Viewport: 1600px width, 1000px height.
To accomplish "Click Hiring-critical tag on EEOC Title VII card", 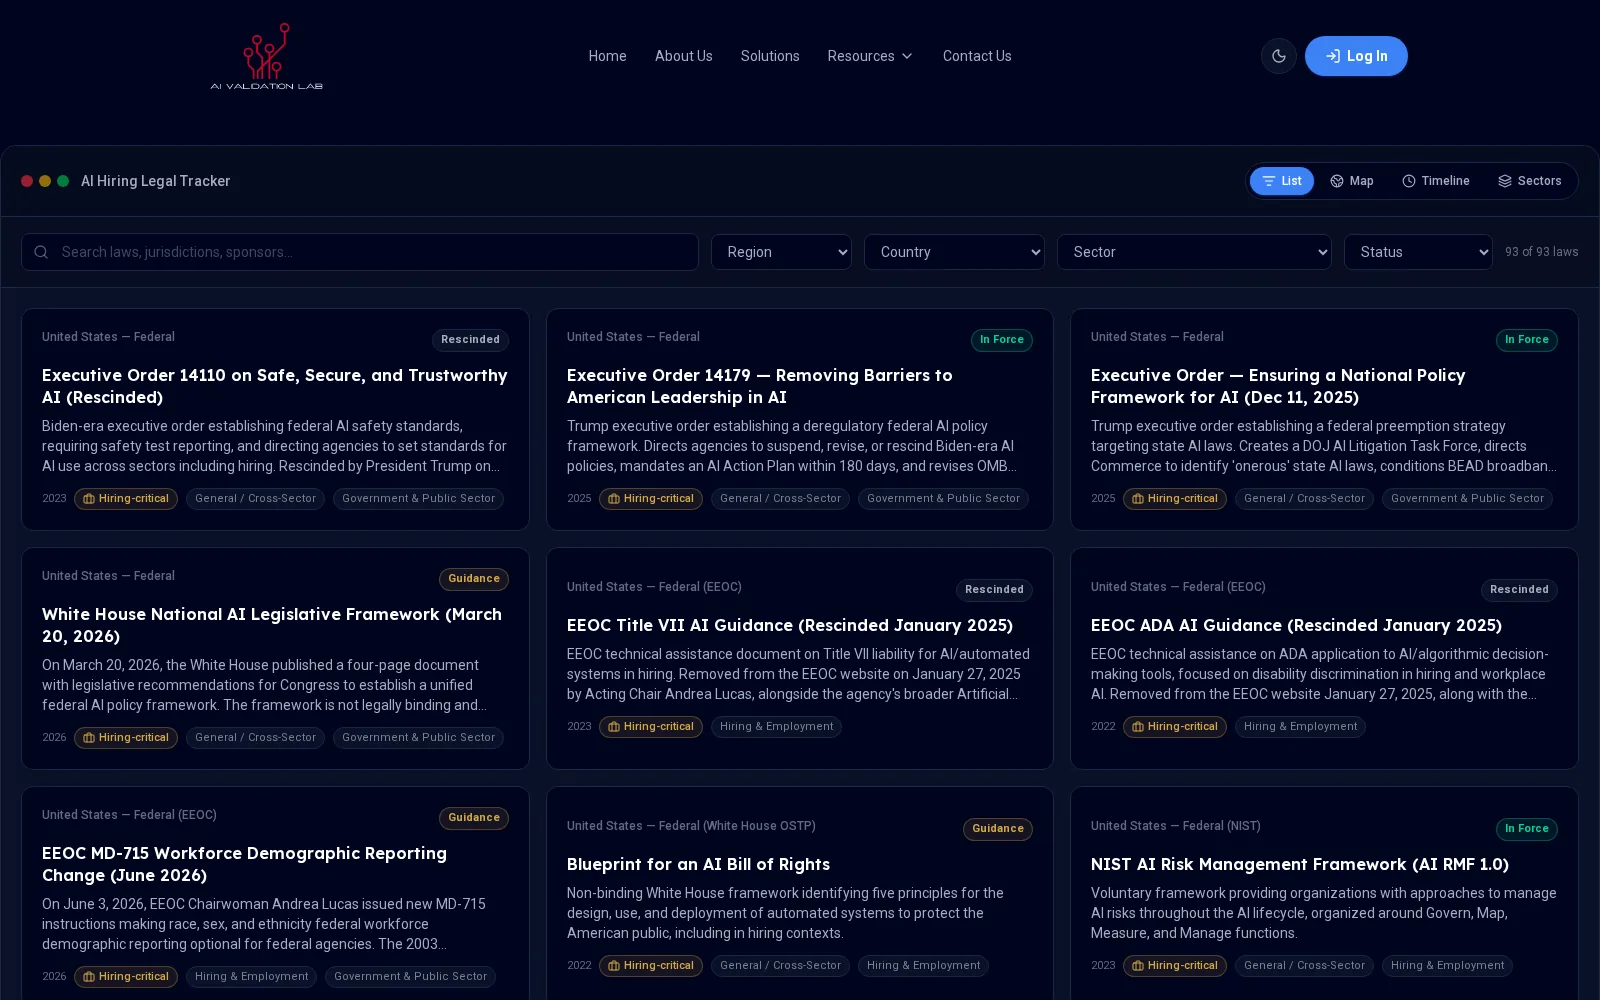I will coord(651,727).
